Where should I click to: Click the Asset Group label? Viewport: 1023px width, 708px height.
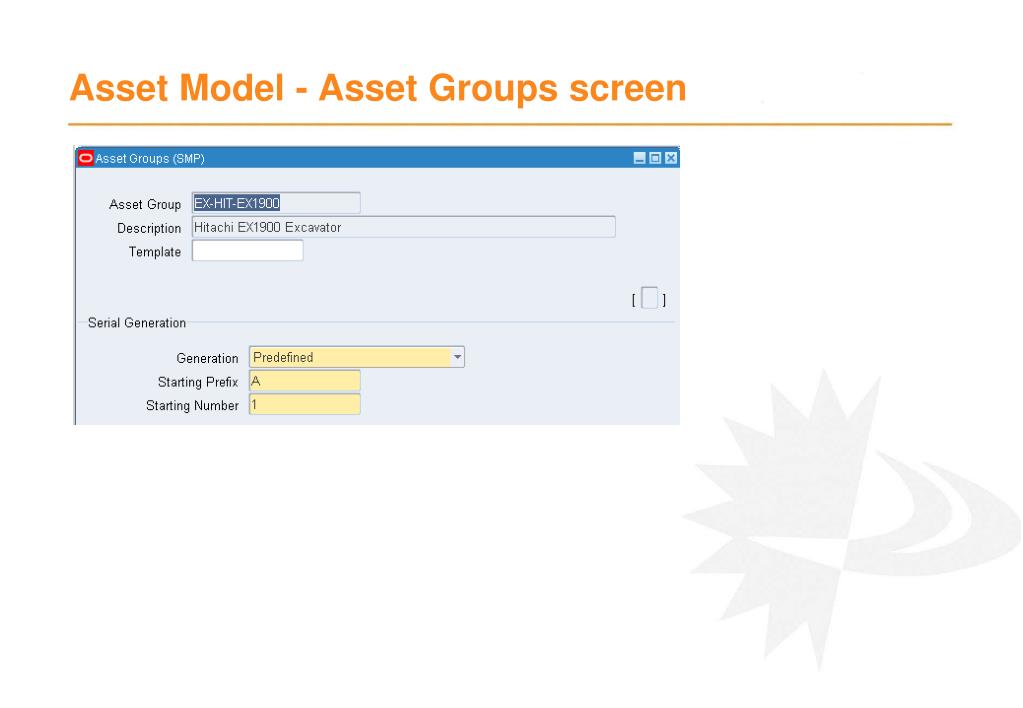point(145,204)
